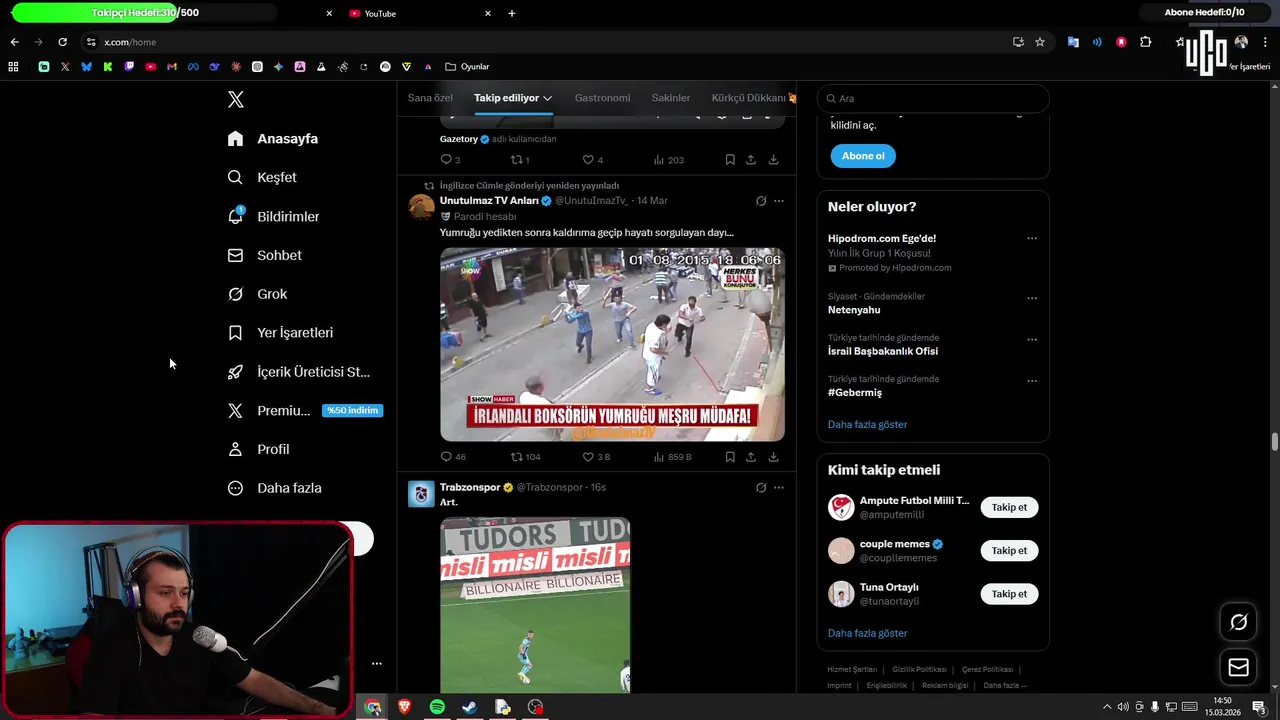Switch to Sana özel tab
The width and height of the screenshot is (1280, 720).
430,98
